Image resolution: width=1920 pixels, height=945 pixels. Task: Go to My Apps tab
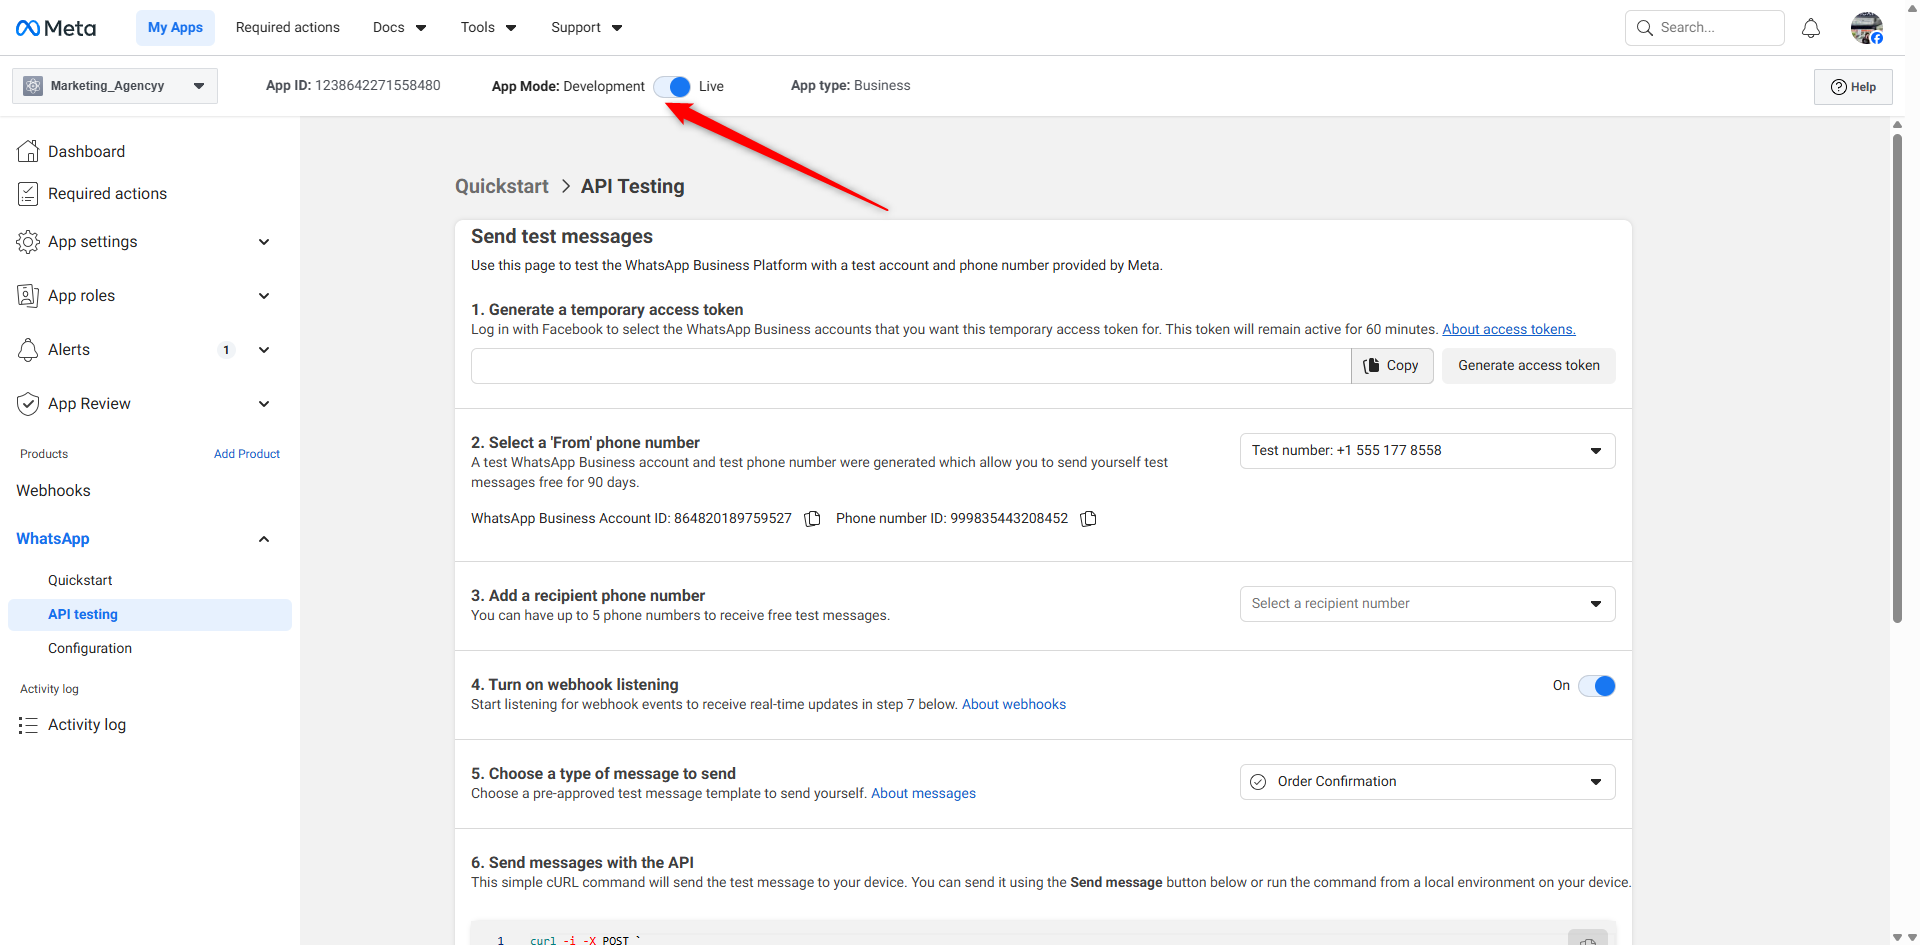[x=175, y=28]
